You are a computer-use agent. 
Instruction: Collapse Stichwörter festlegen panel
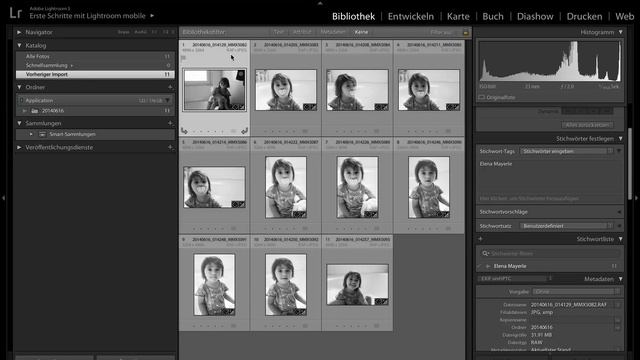pyautogui.click(x=620, y=139)
